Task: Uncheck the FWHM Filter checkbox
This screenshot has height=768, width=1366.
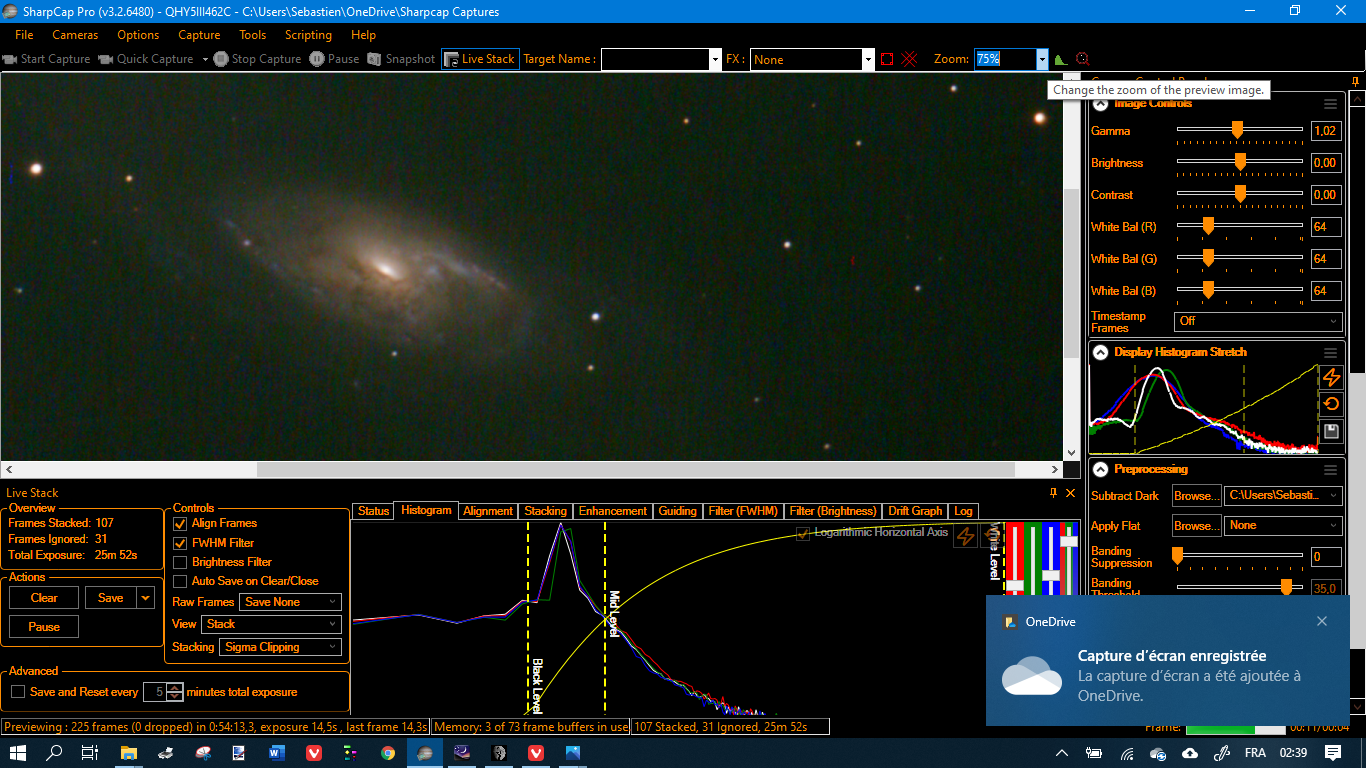Action: pos(181,543)
